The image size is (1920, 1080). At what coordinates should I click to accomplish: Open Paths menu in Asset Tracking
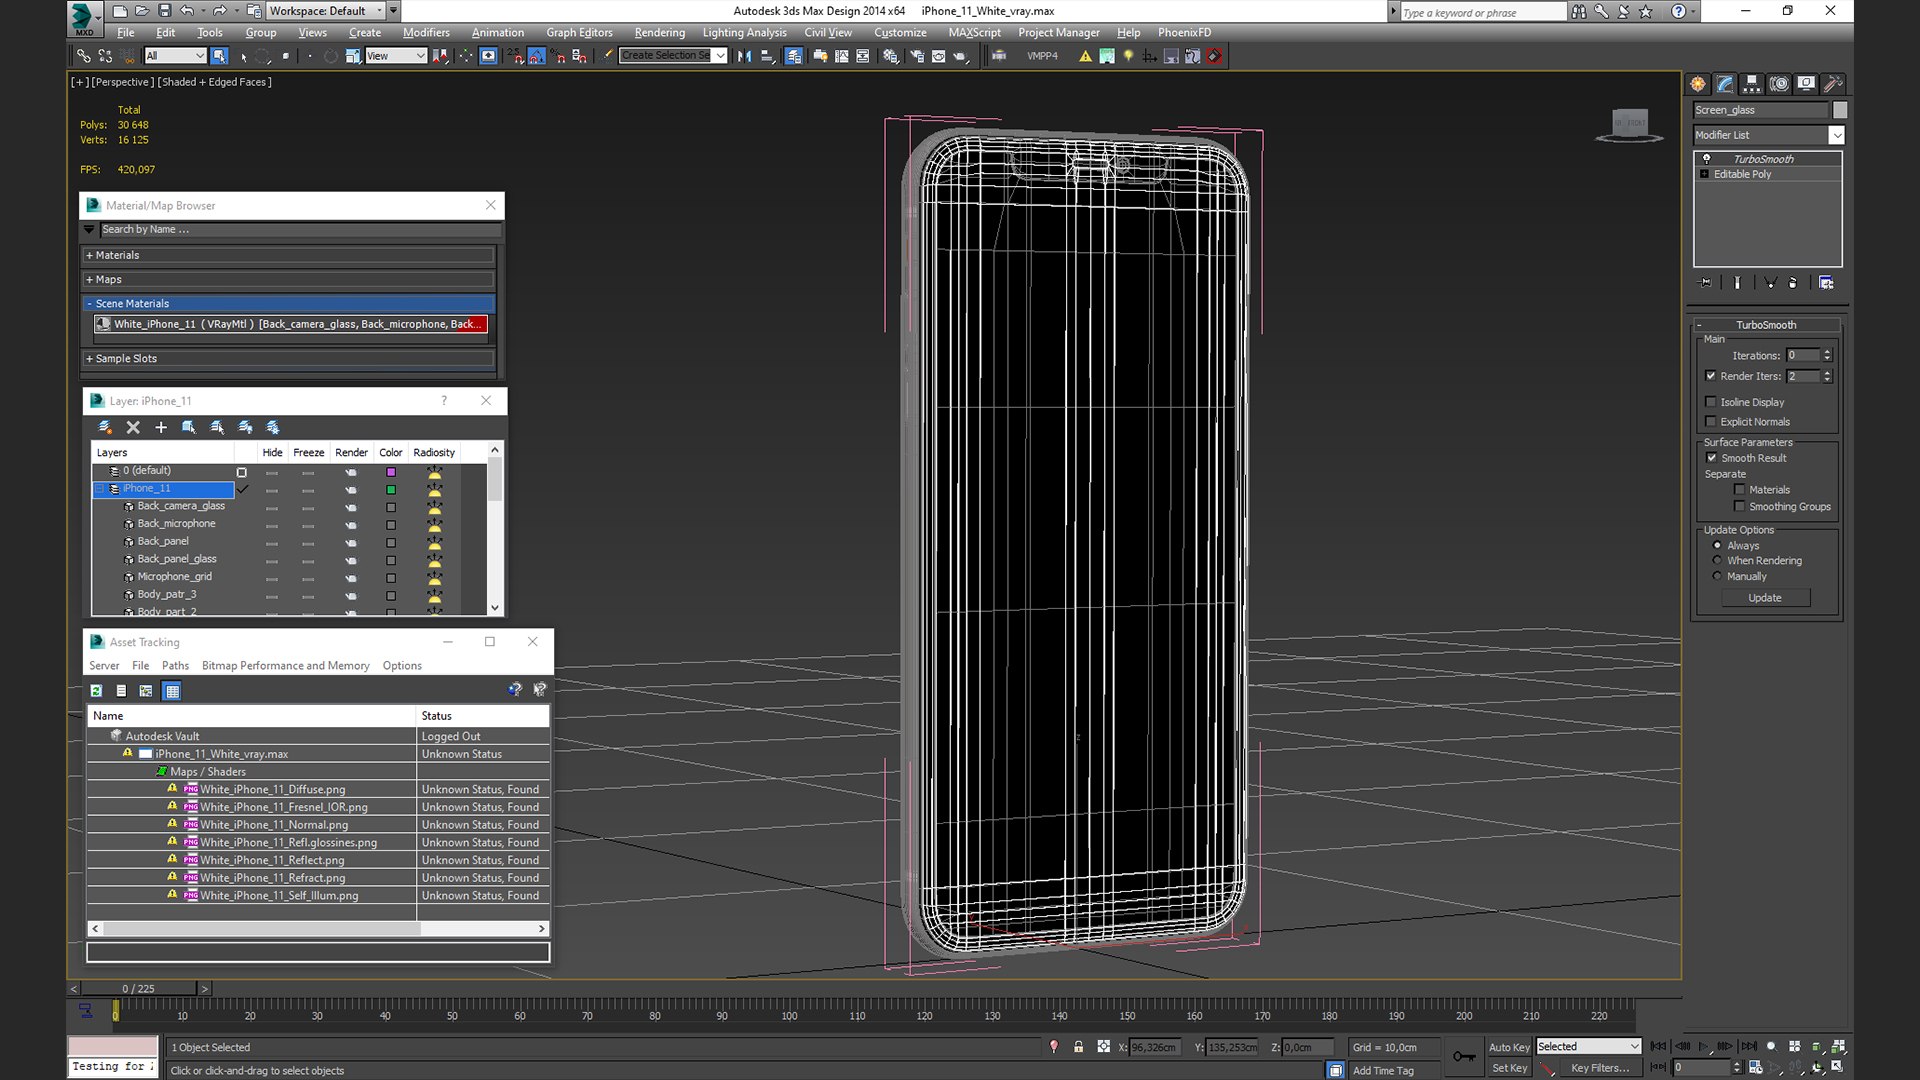click(175, 666)
